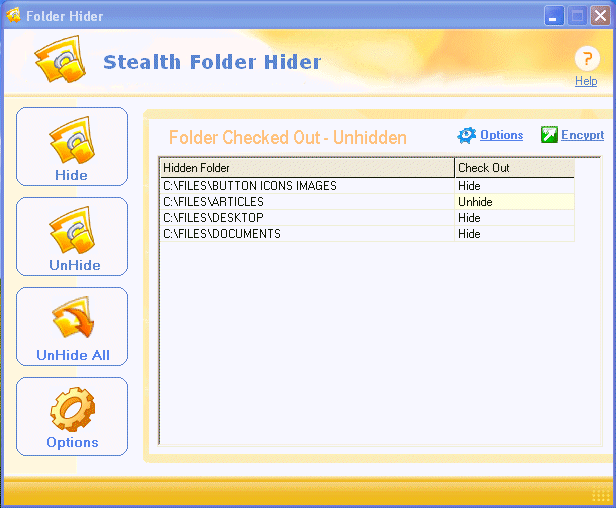This screenshot has width=616, height=508.
Task: Open the Encypt link text
Action: [582, 135]
